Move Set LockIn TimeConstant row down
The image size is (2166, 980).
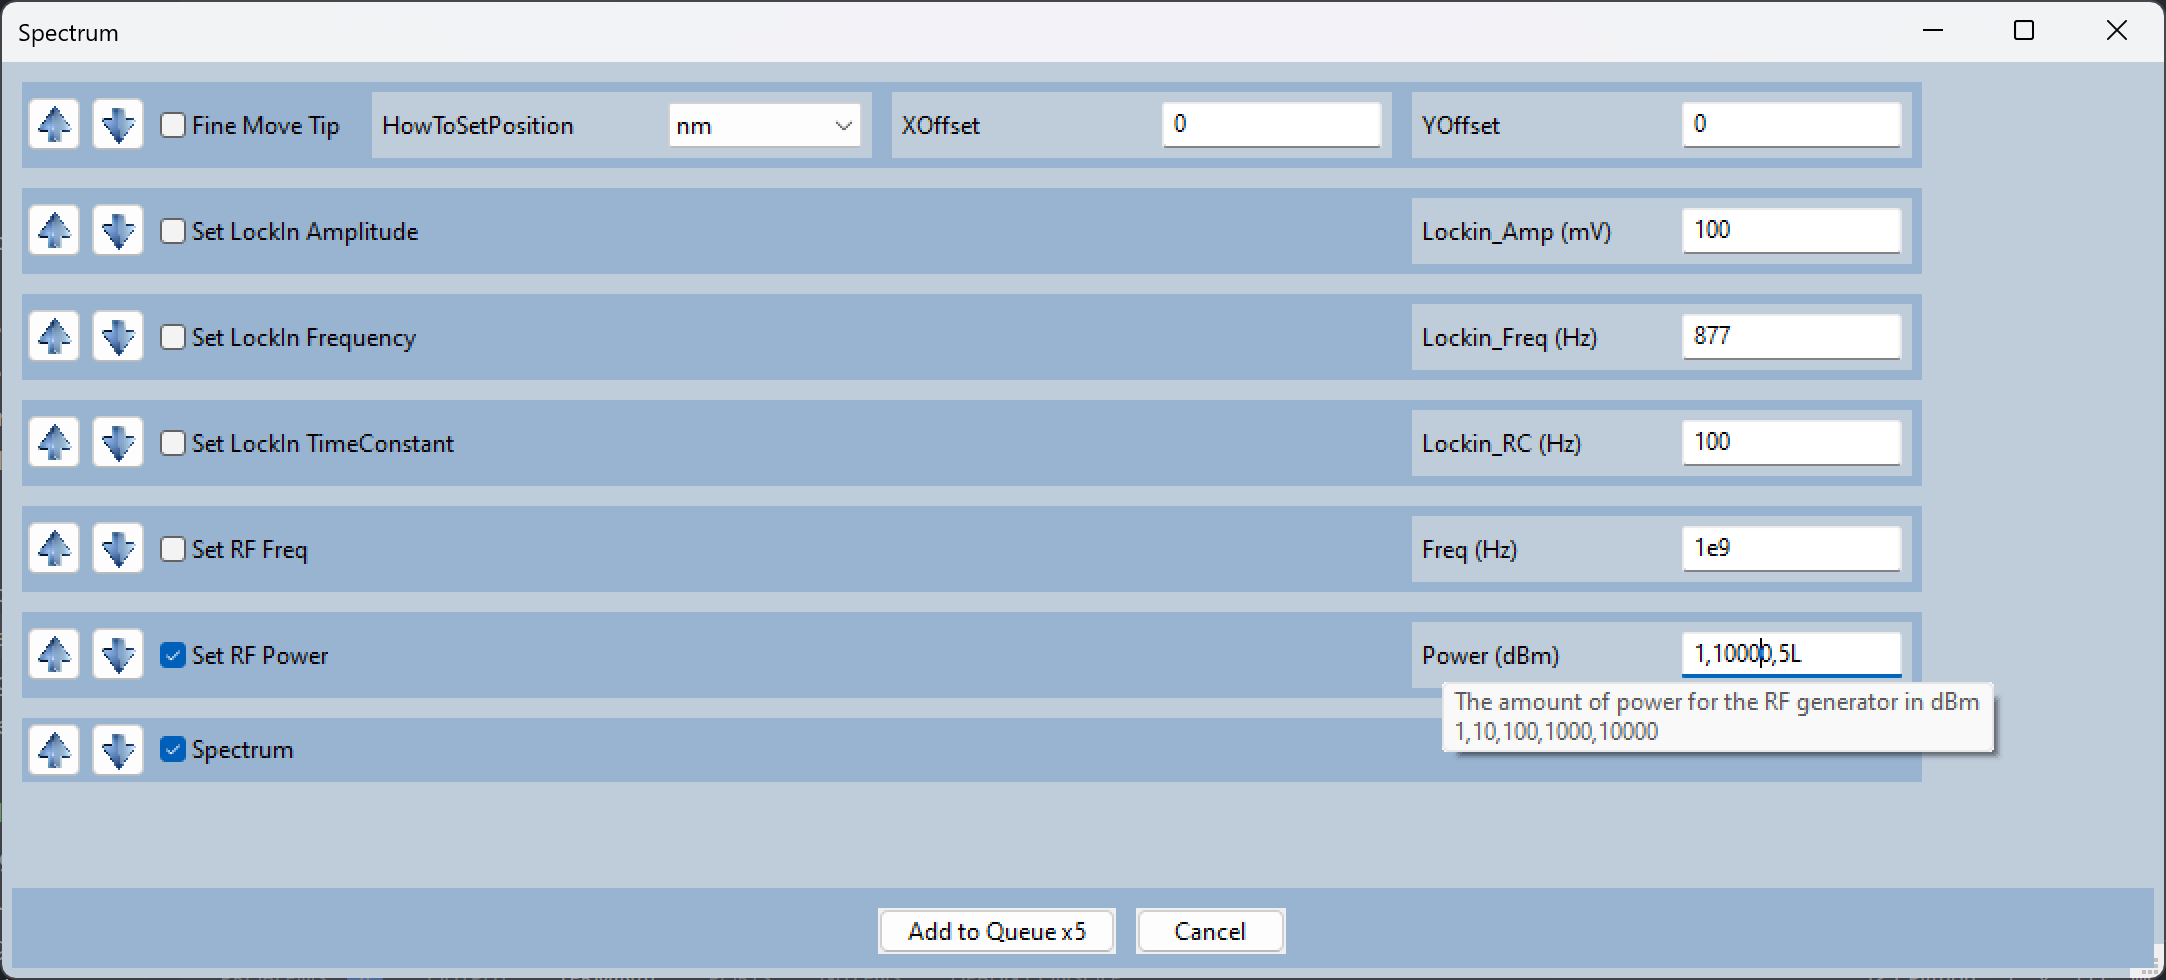click(x=118, y=443)
